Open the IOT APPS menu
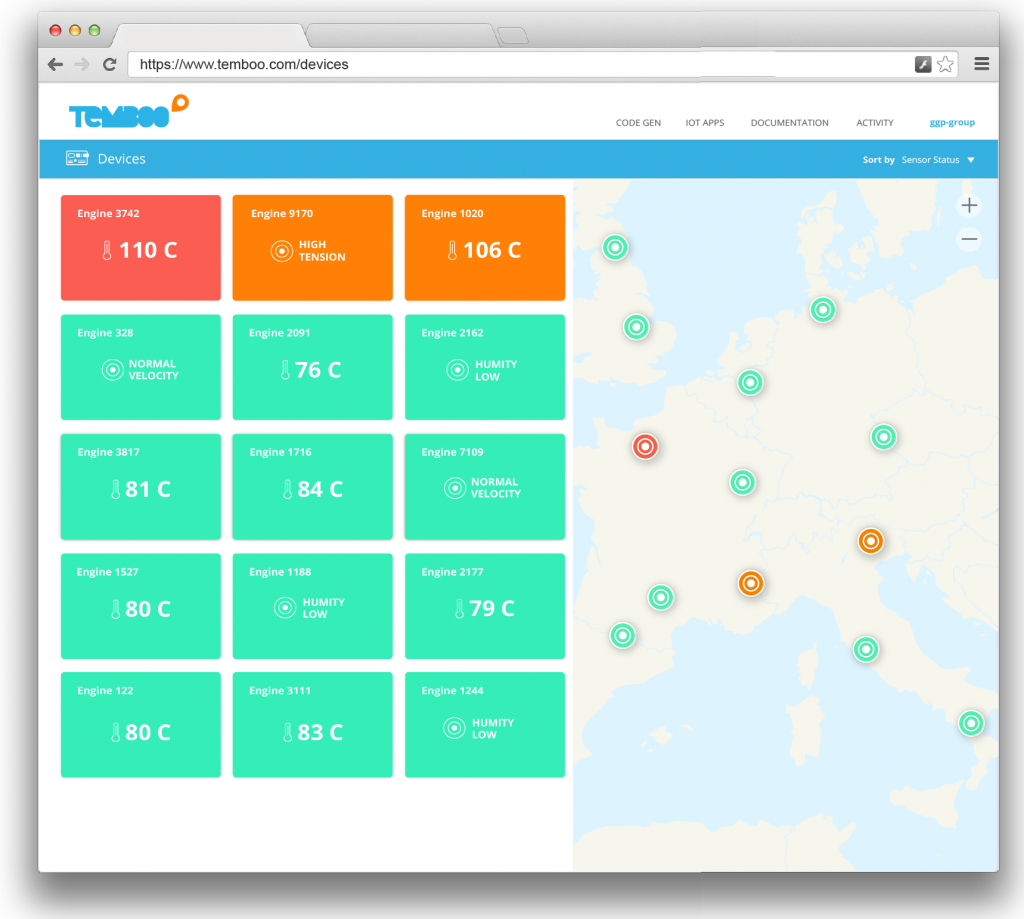The image size is (1024, 919). (x=705, y=123)
